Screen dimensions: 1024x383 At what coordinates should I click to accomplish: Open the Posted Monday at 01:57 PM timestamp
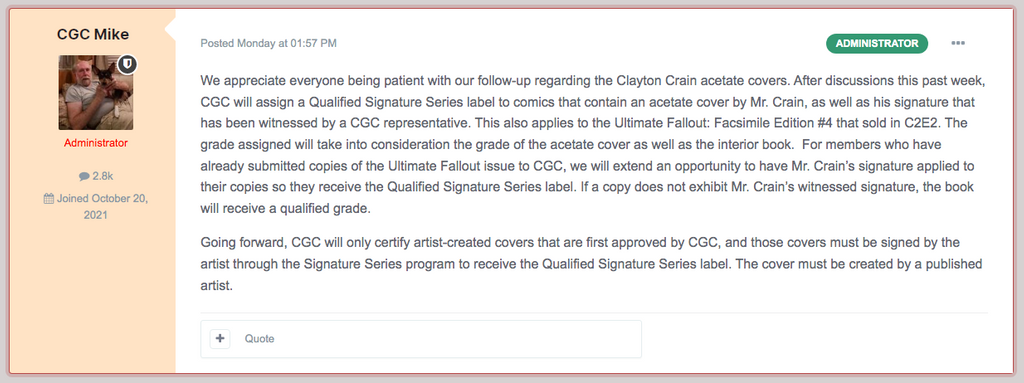tap(268, 44)
